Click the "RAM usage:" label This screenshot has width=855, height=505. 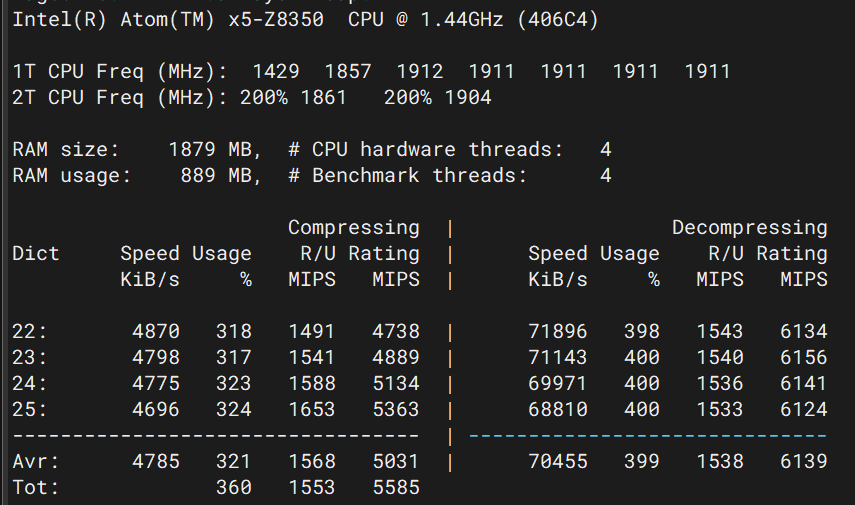click(71, 176)
